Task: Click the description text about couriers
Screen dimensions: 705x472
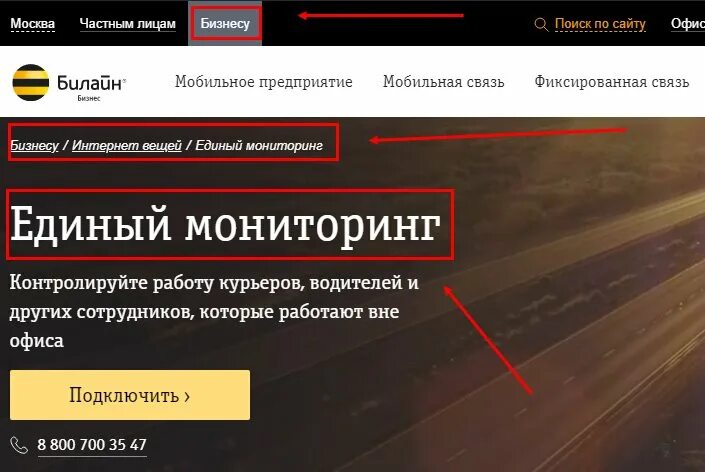Action: (214, 311)
